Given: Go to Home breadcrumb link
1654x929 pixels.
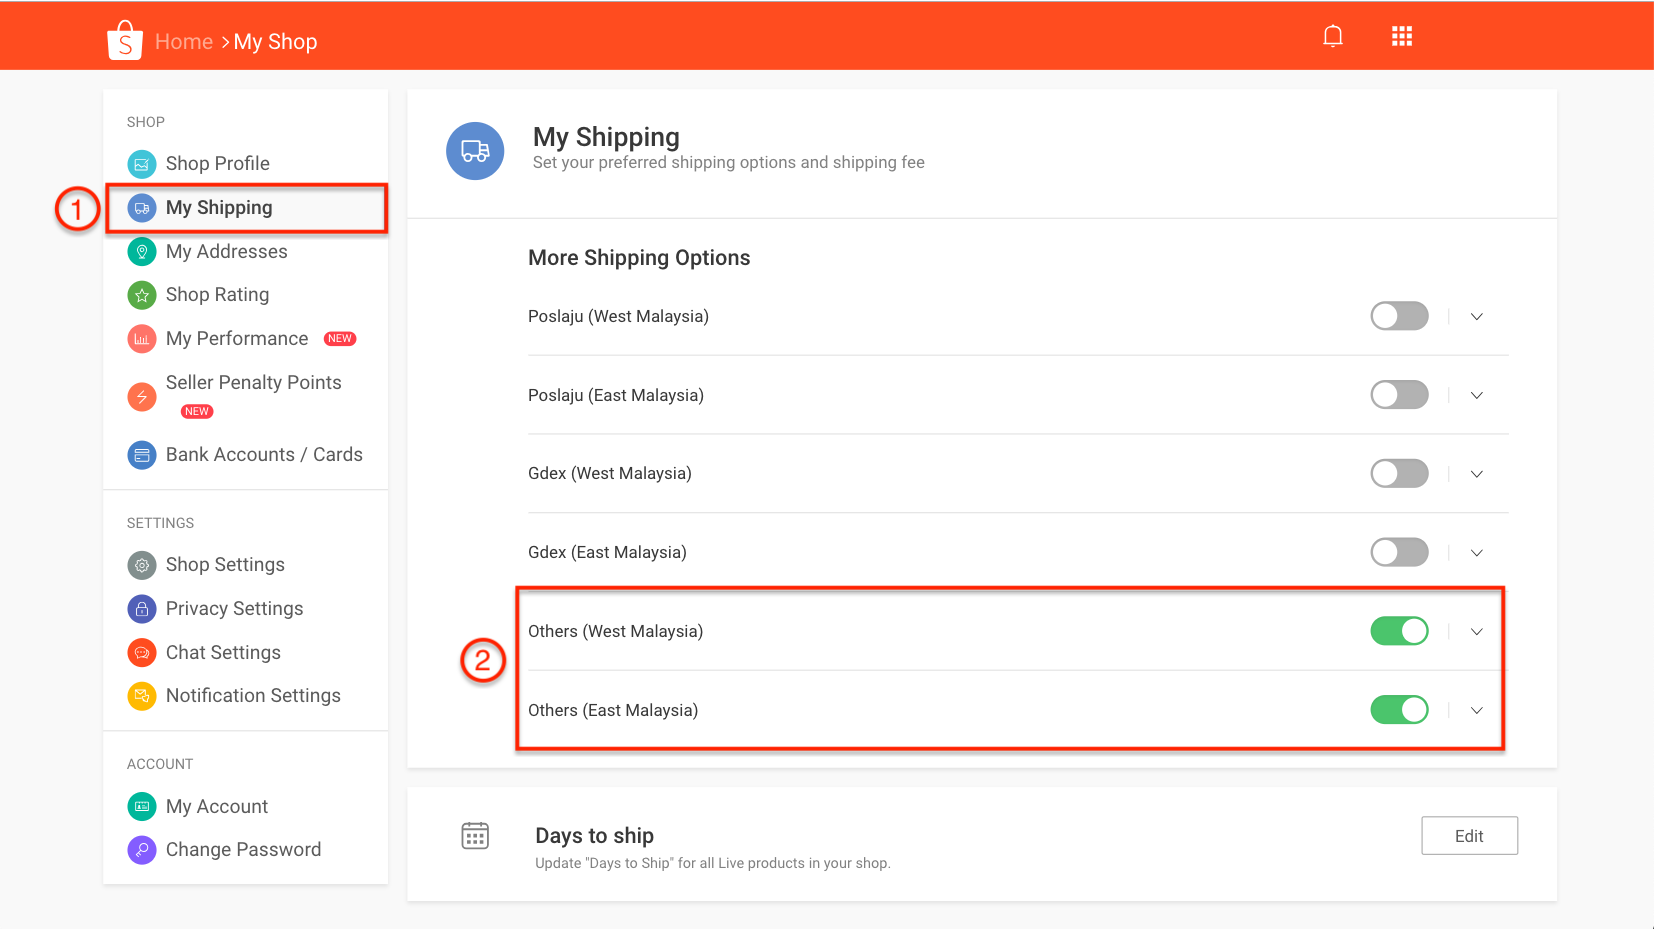Looking at the screenshot, I should [184, 42].
